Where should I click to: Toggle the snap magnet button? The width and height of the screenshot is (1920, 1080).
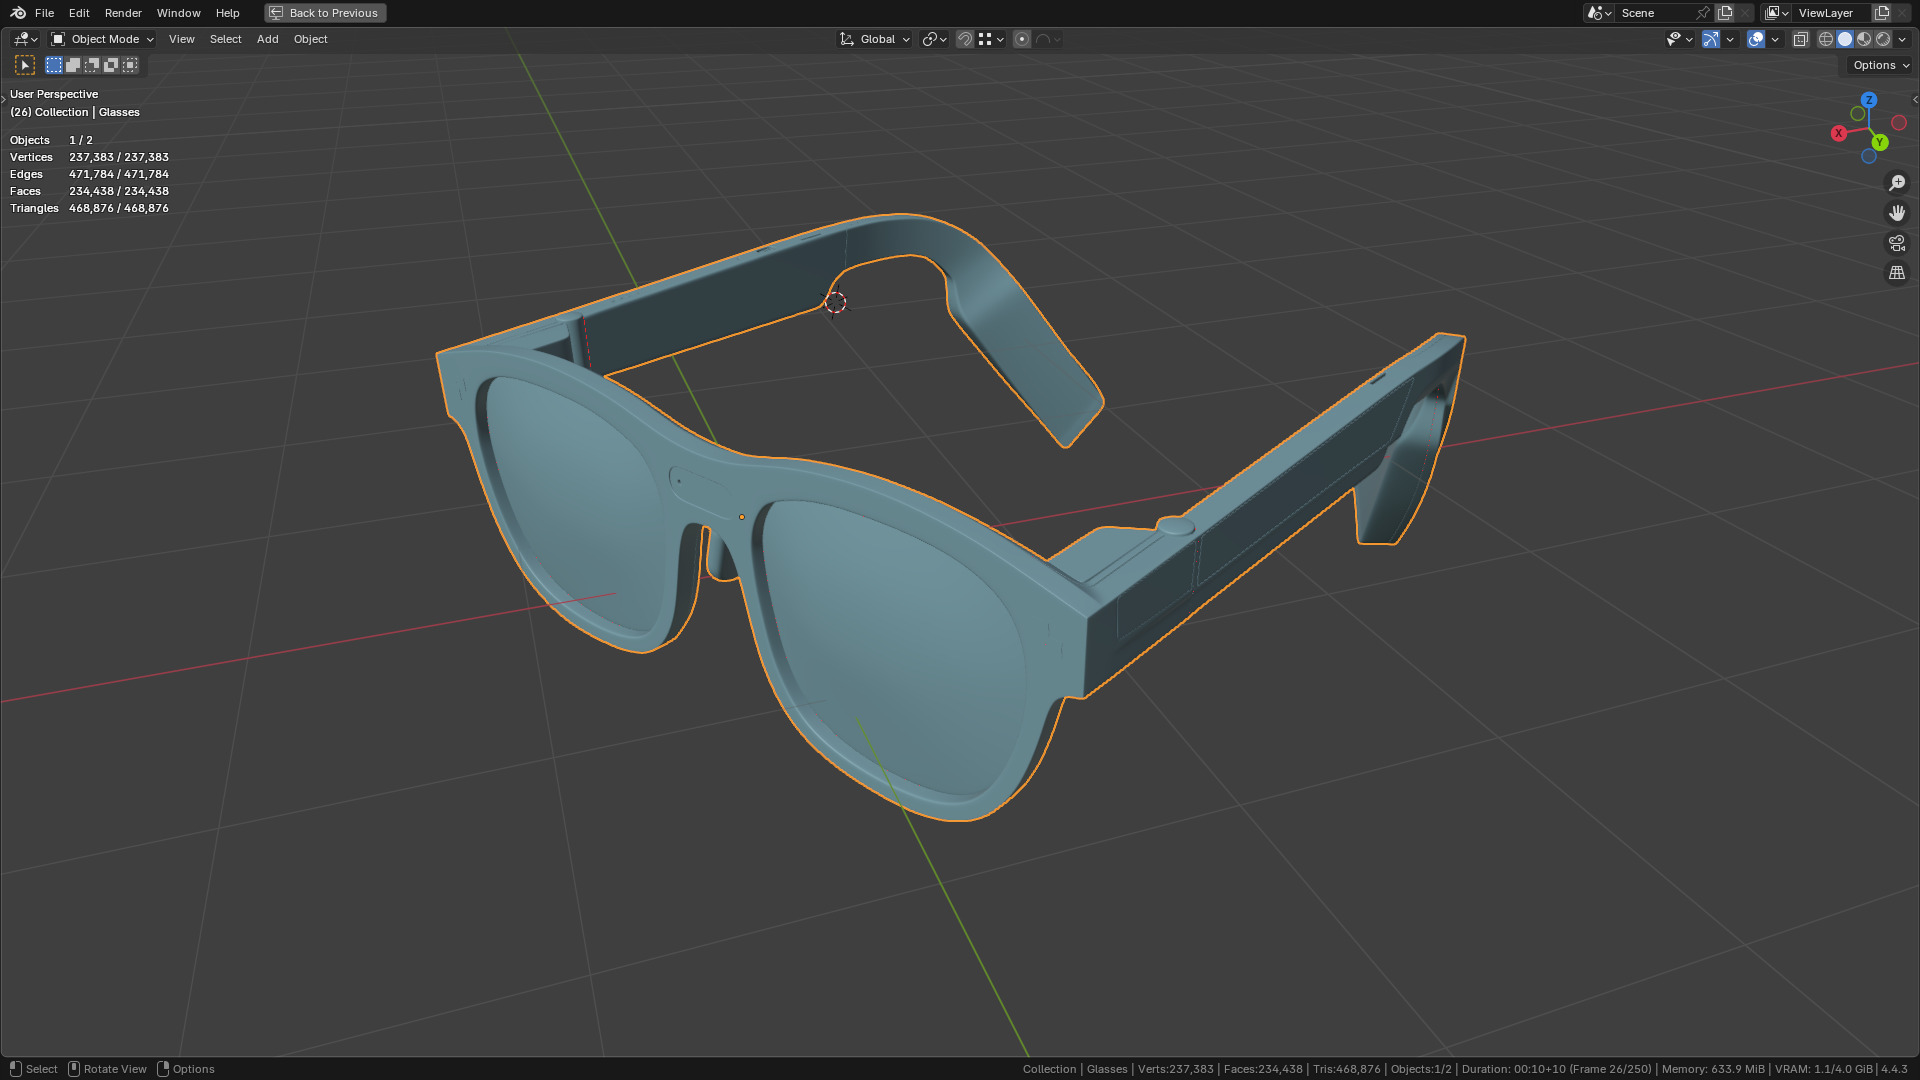coord(965,39)
